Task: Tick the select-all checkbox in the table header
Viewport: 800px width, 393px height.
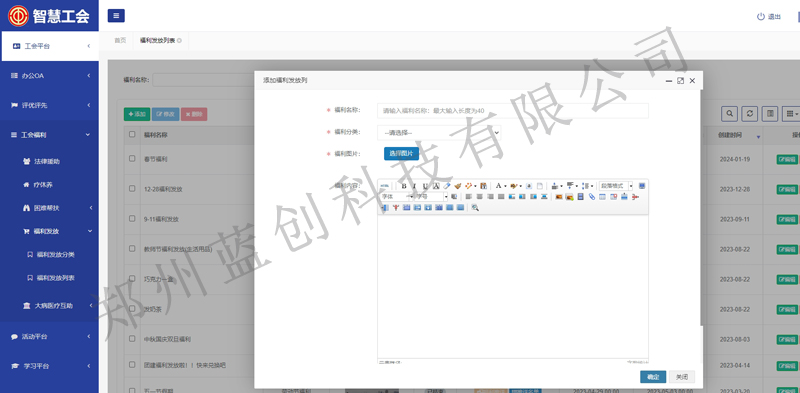Action: (132, 134)
